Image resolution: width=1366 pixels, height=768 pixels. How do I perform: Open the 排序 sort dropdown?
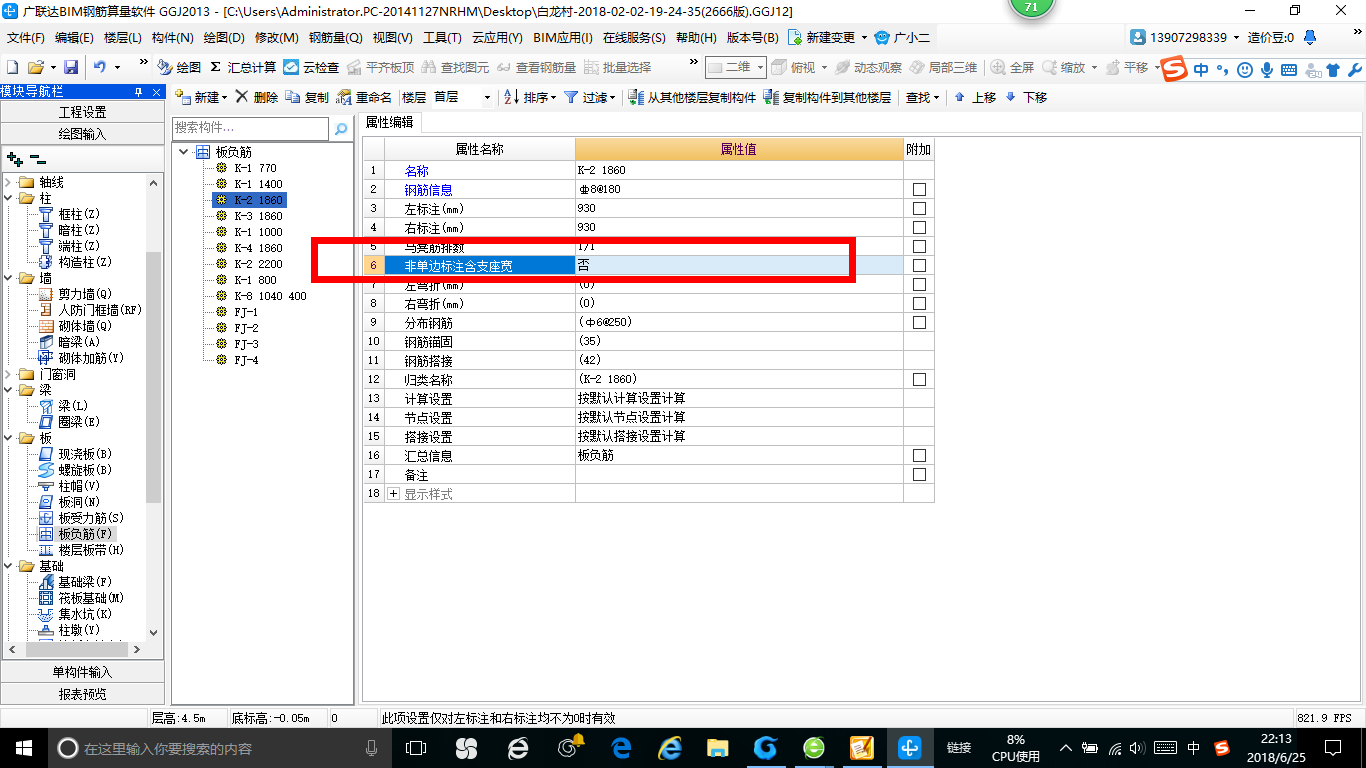[x=530, y=97]
